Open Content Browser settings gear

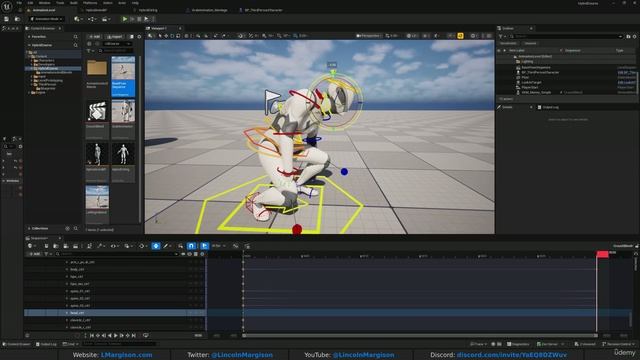point(139,37)
